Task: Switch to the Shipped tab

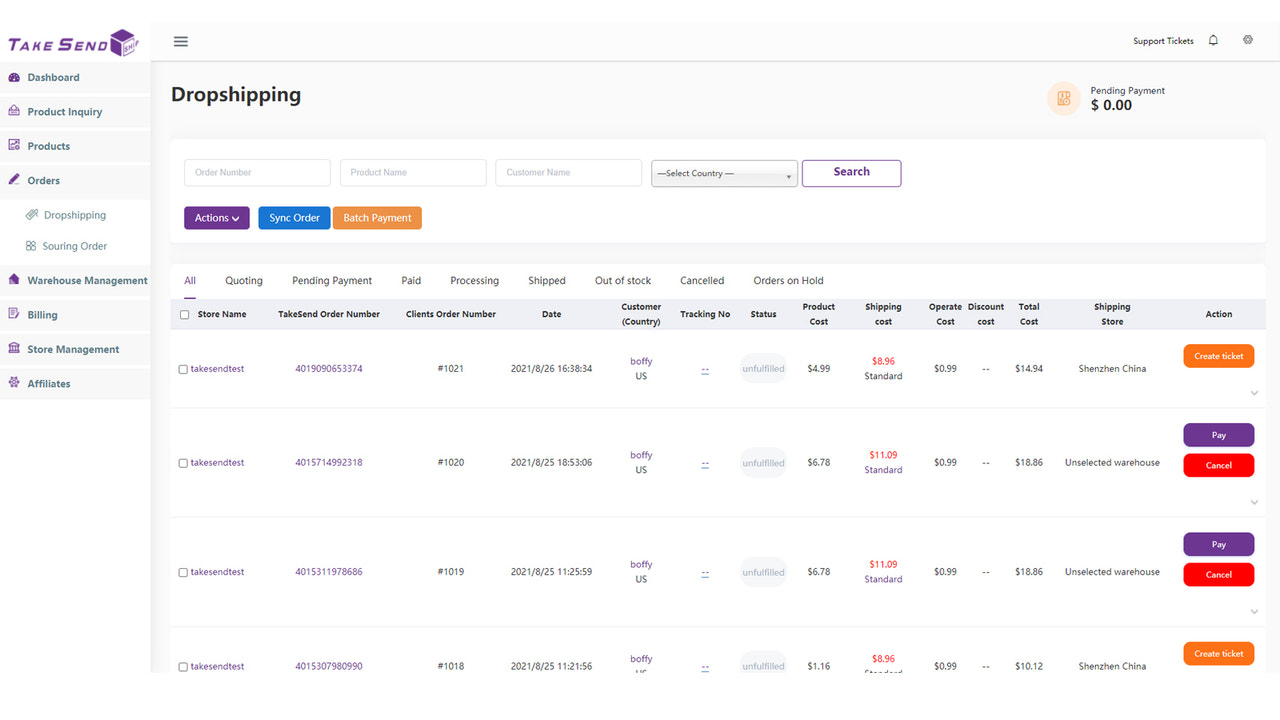Action: click(547, 281)
